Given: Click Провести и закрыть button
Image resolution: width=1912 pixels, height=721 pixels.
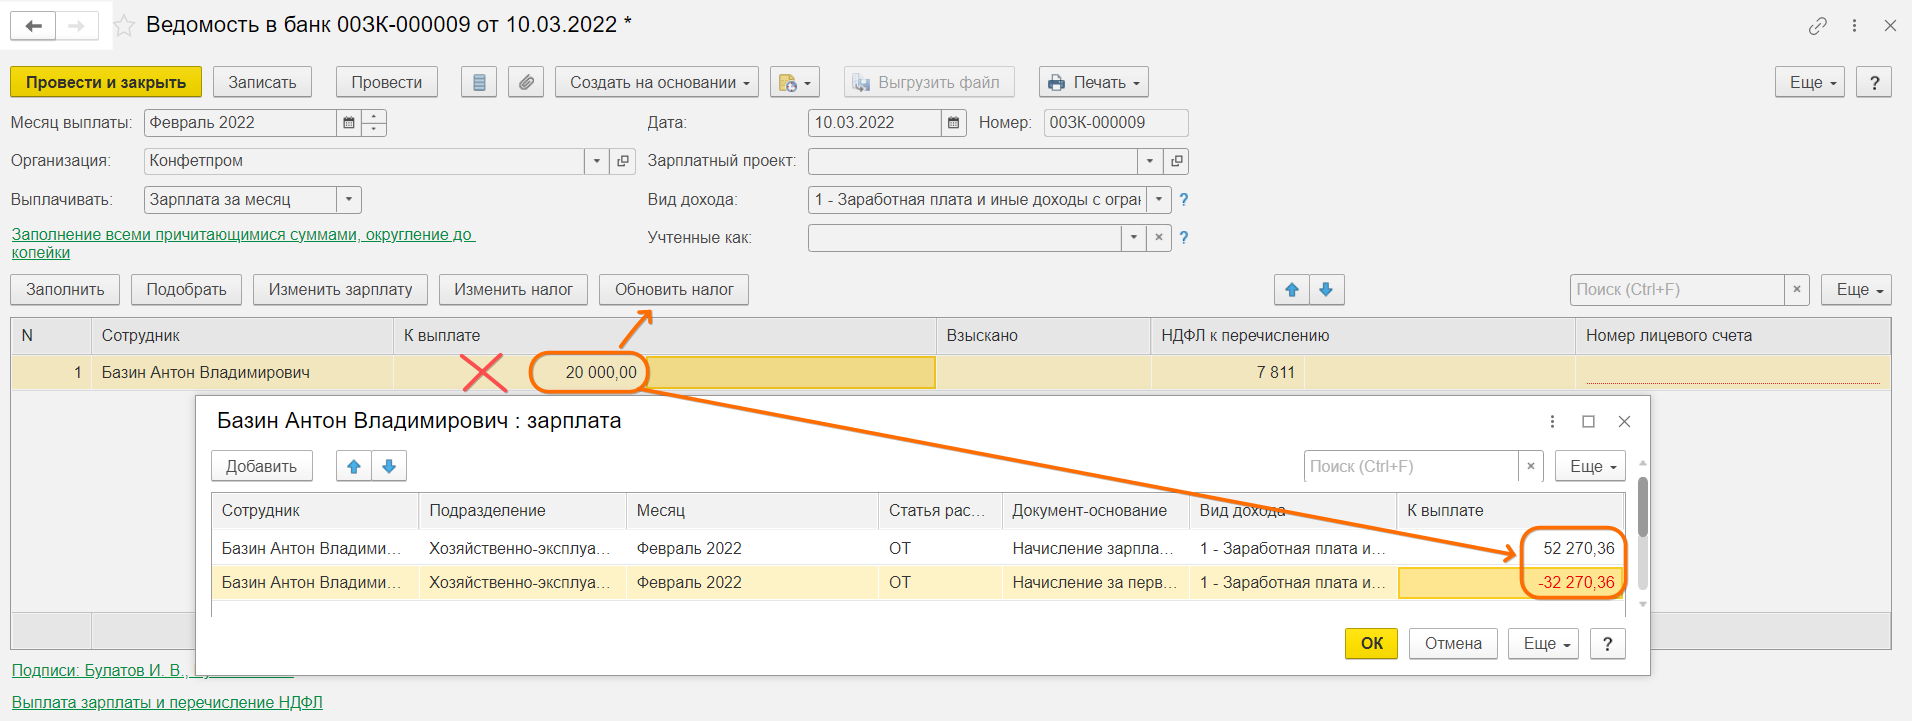Looking at the screenshot, I should (106, 82).
